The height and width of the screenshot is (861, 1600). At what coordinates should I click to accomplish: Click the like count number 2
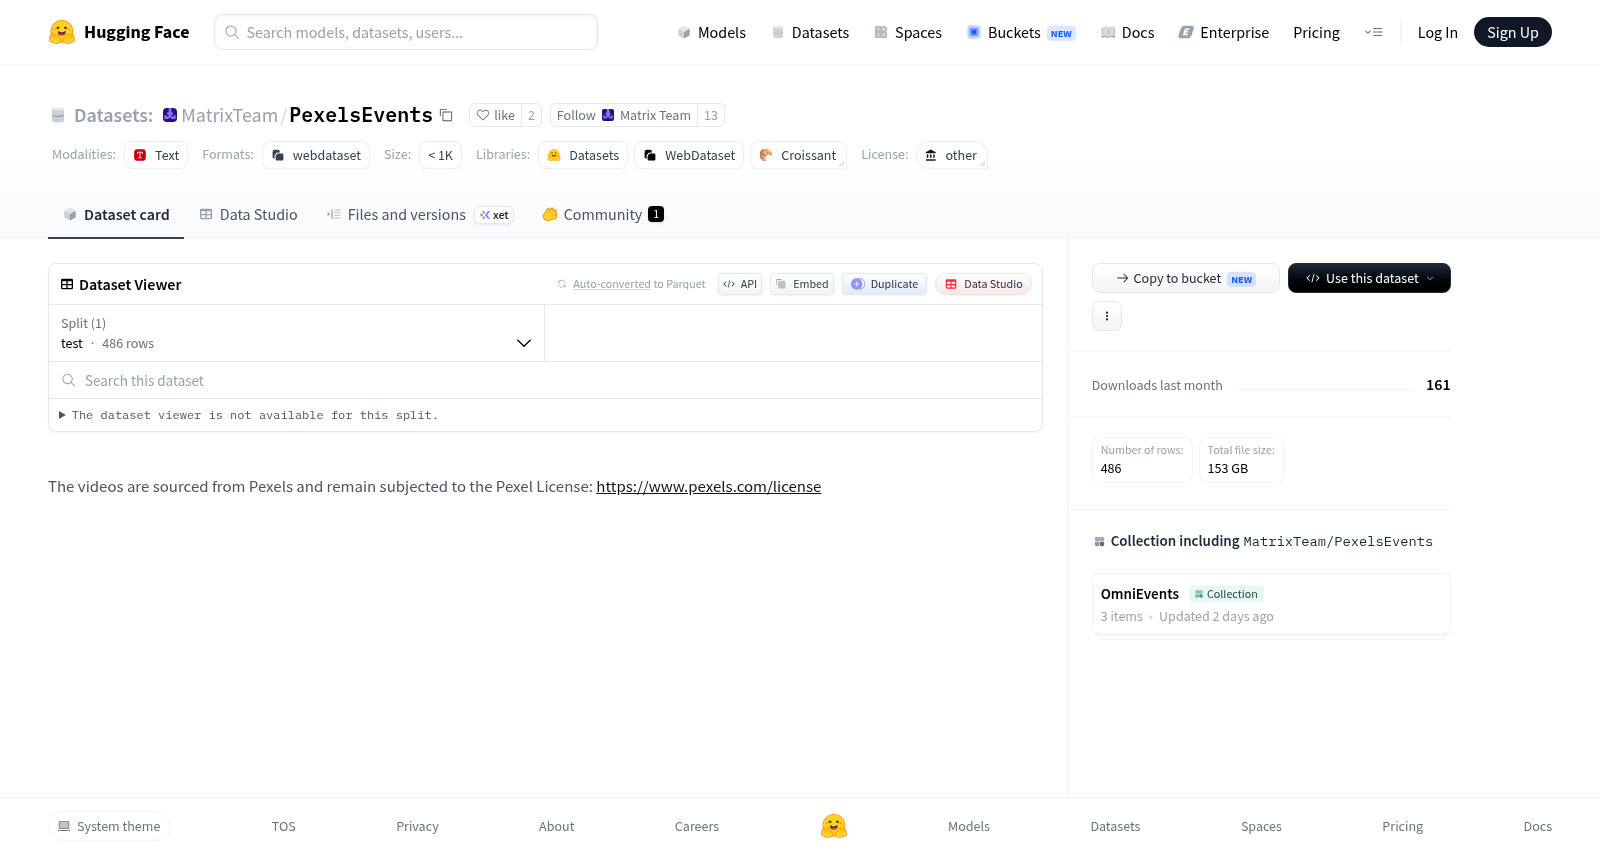click(x=531, y=115)
